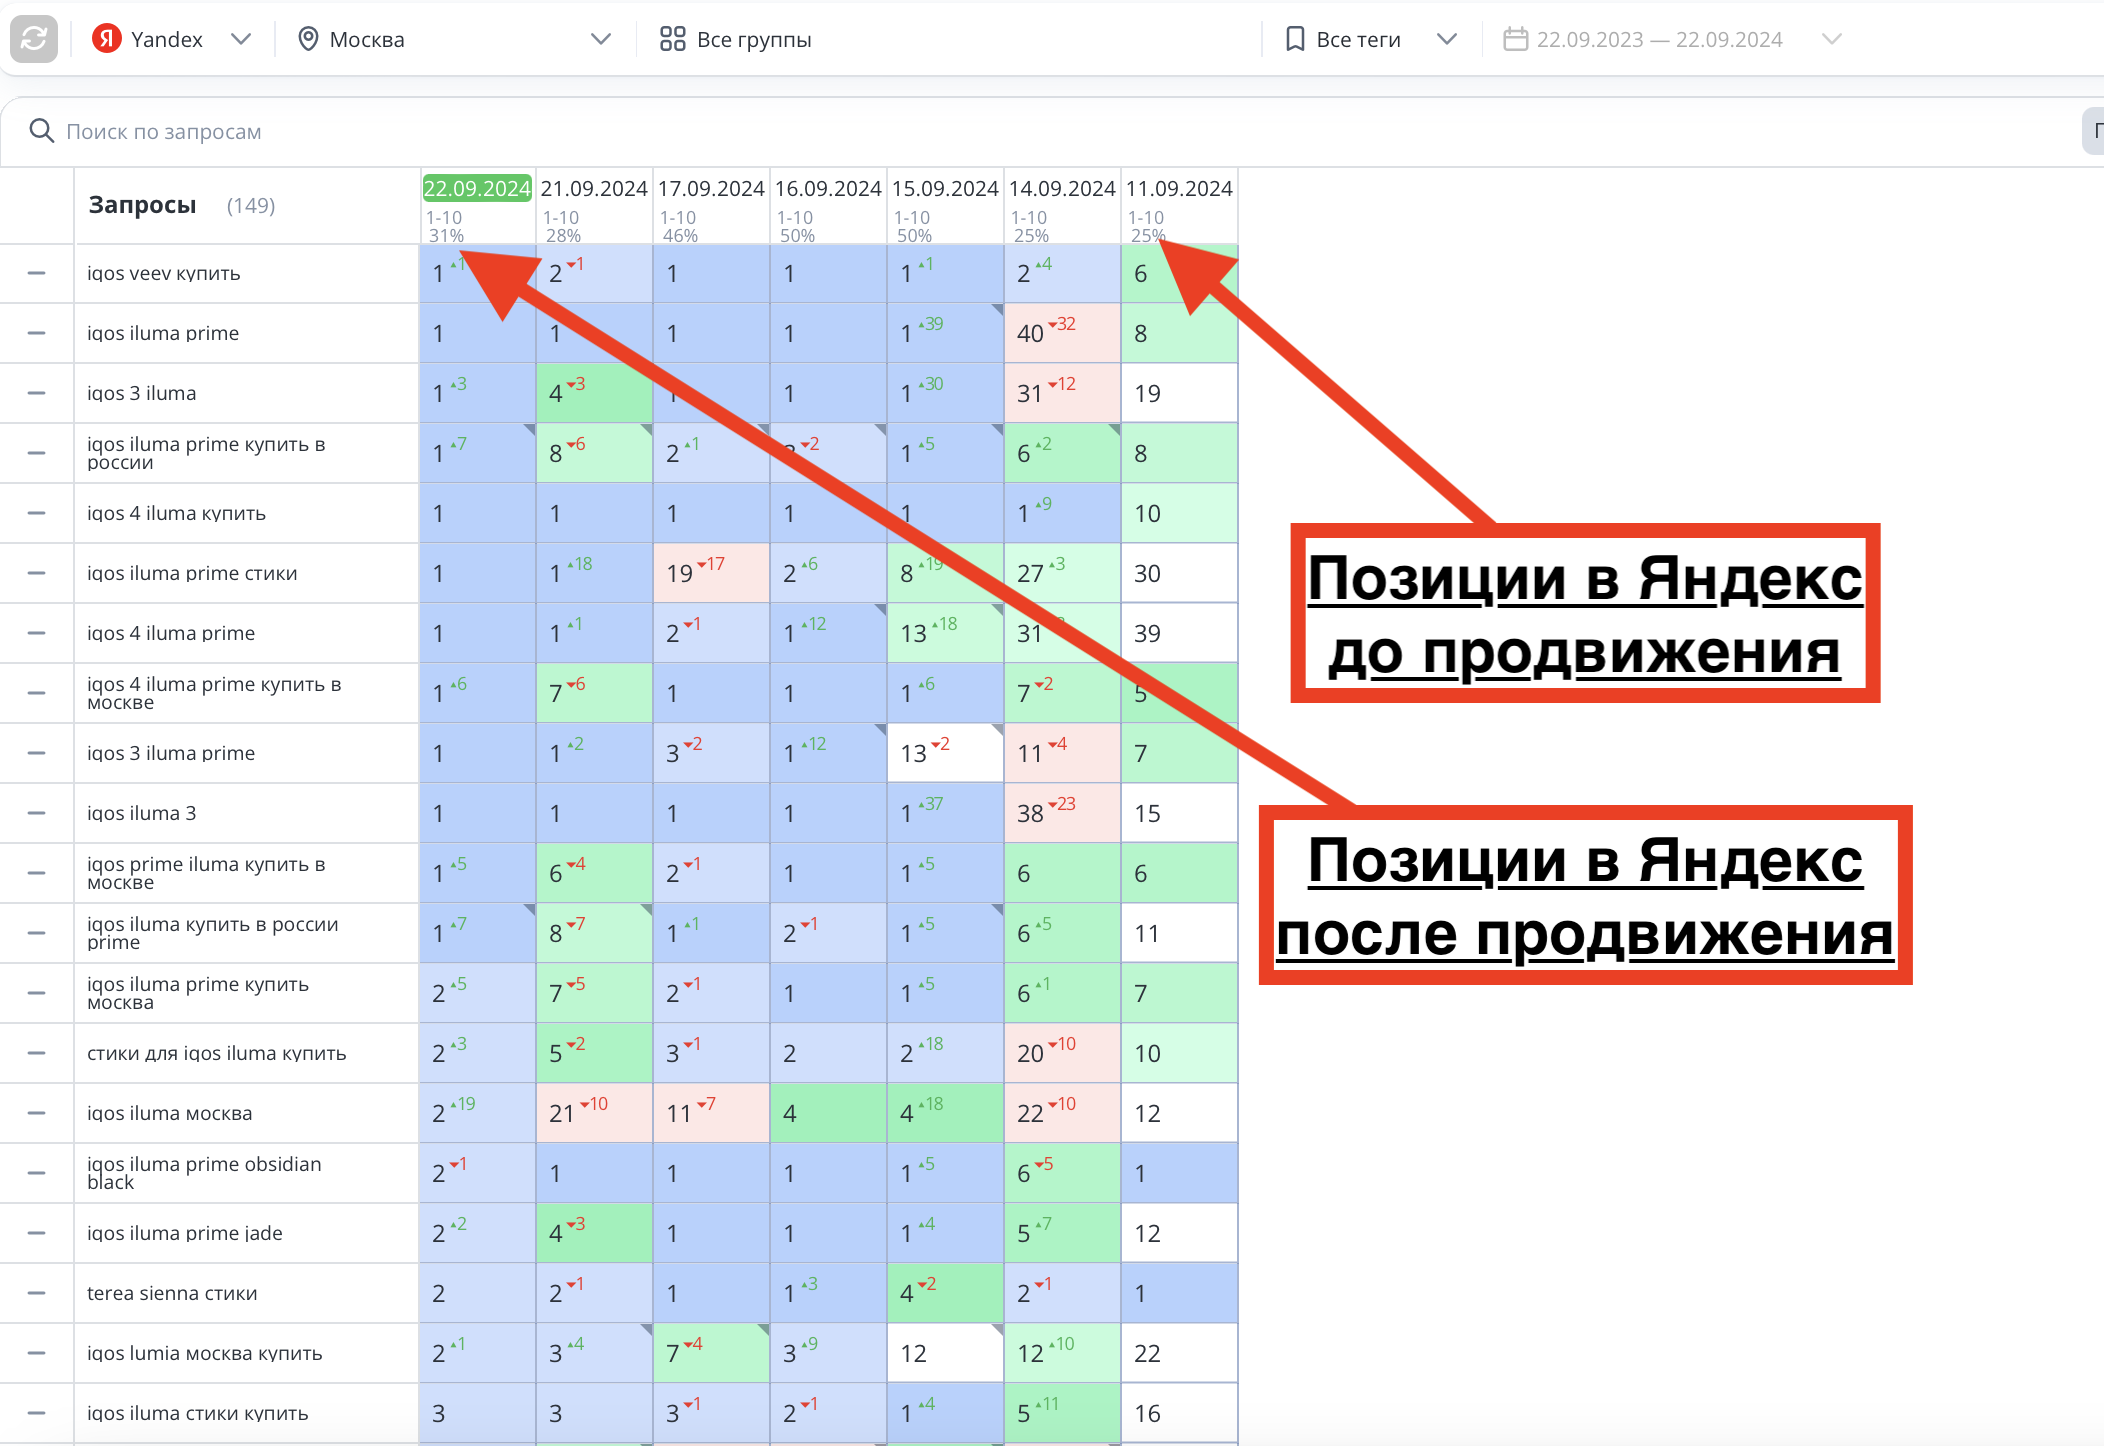This screenshot has width=2104, height=1446.
Task: Click position 39 for iqos 4 iluma prime
Action: click(1179, 633)
